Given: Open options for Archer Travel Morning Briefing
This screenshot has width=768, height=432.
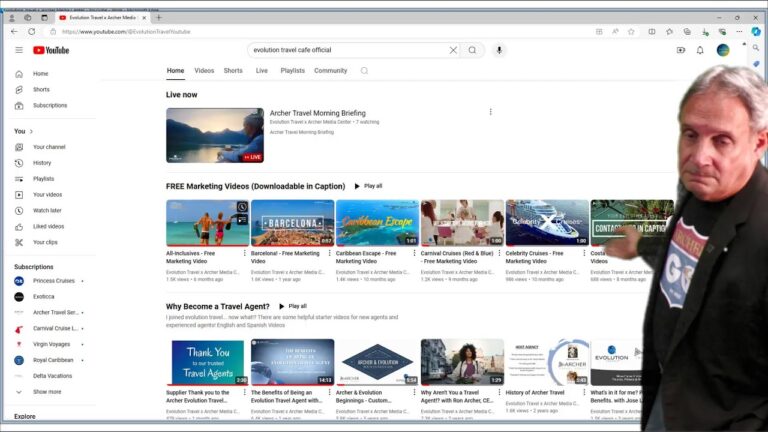Looking at the screenshot, I should coord(490,112).
